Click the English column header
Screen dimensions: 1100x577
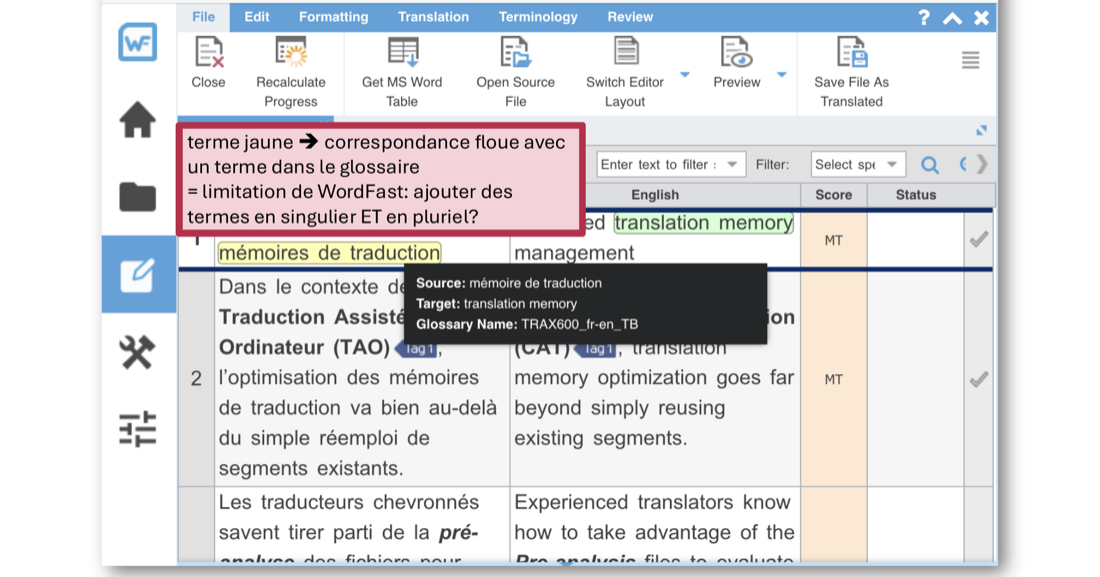click(655, 195)
